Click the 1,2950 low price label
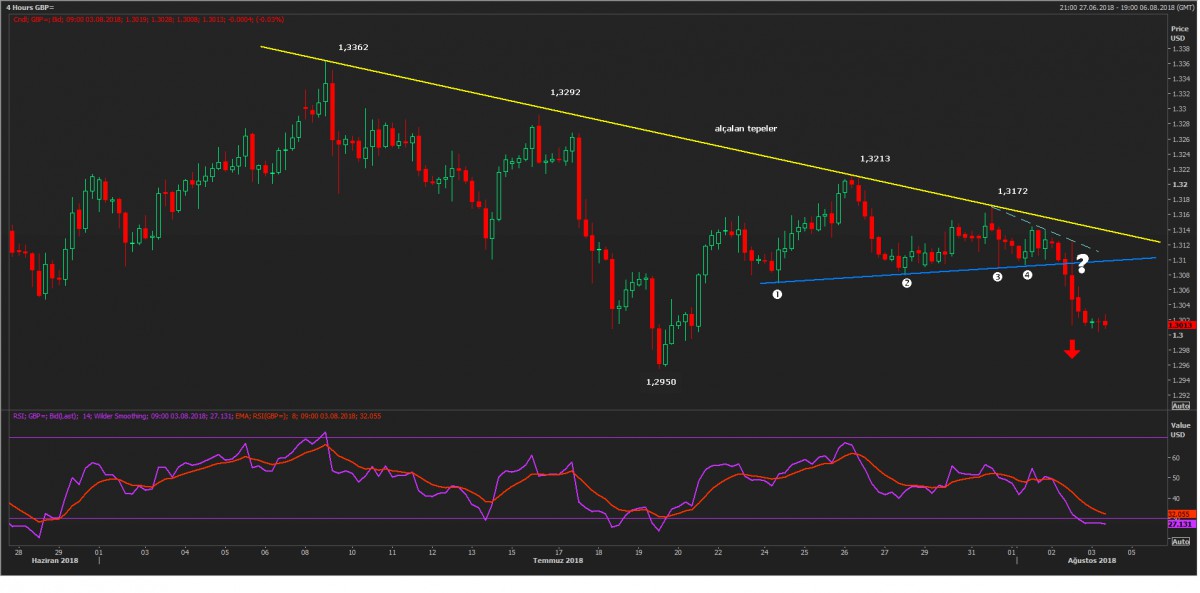The height and width of the screenshot is (593, 1200). [660, 382]
